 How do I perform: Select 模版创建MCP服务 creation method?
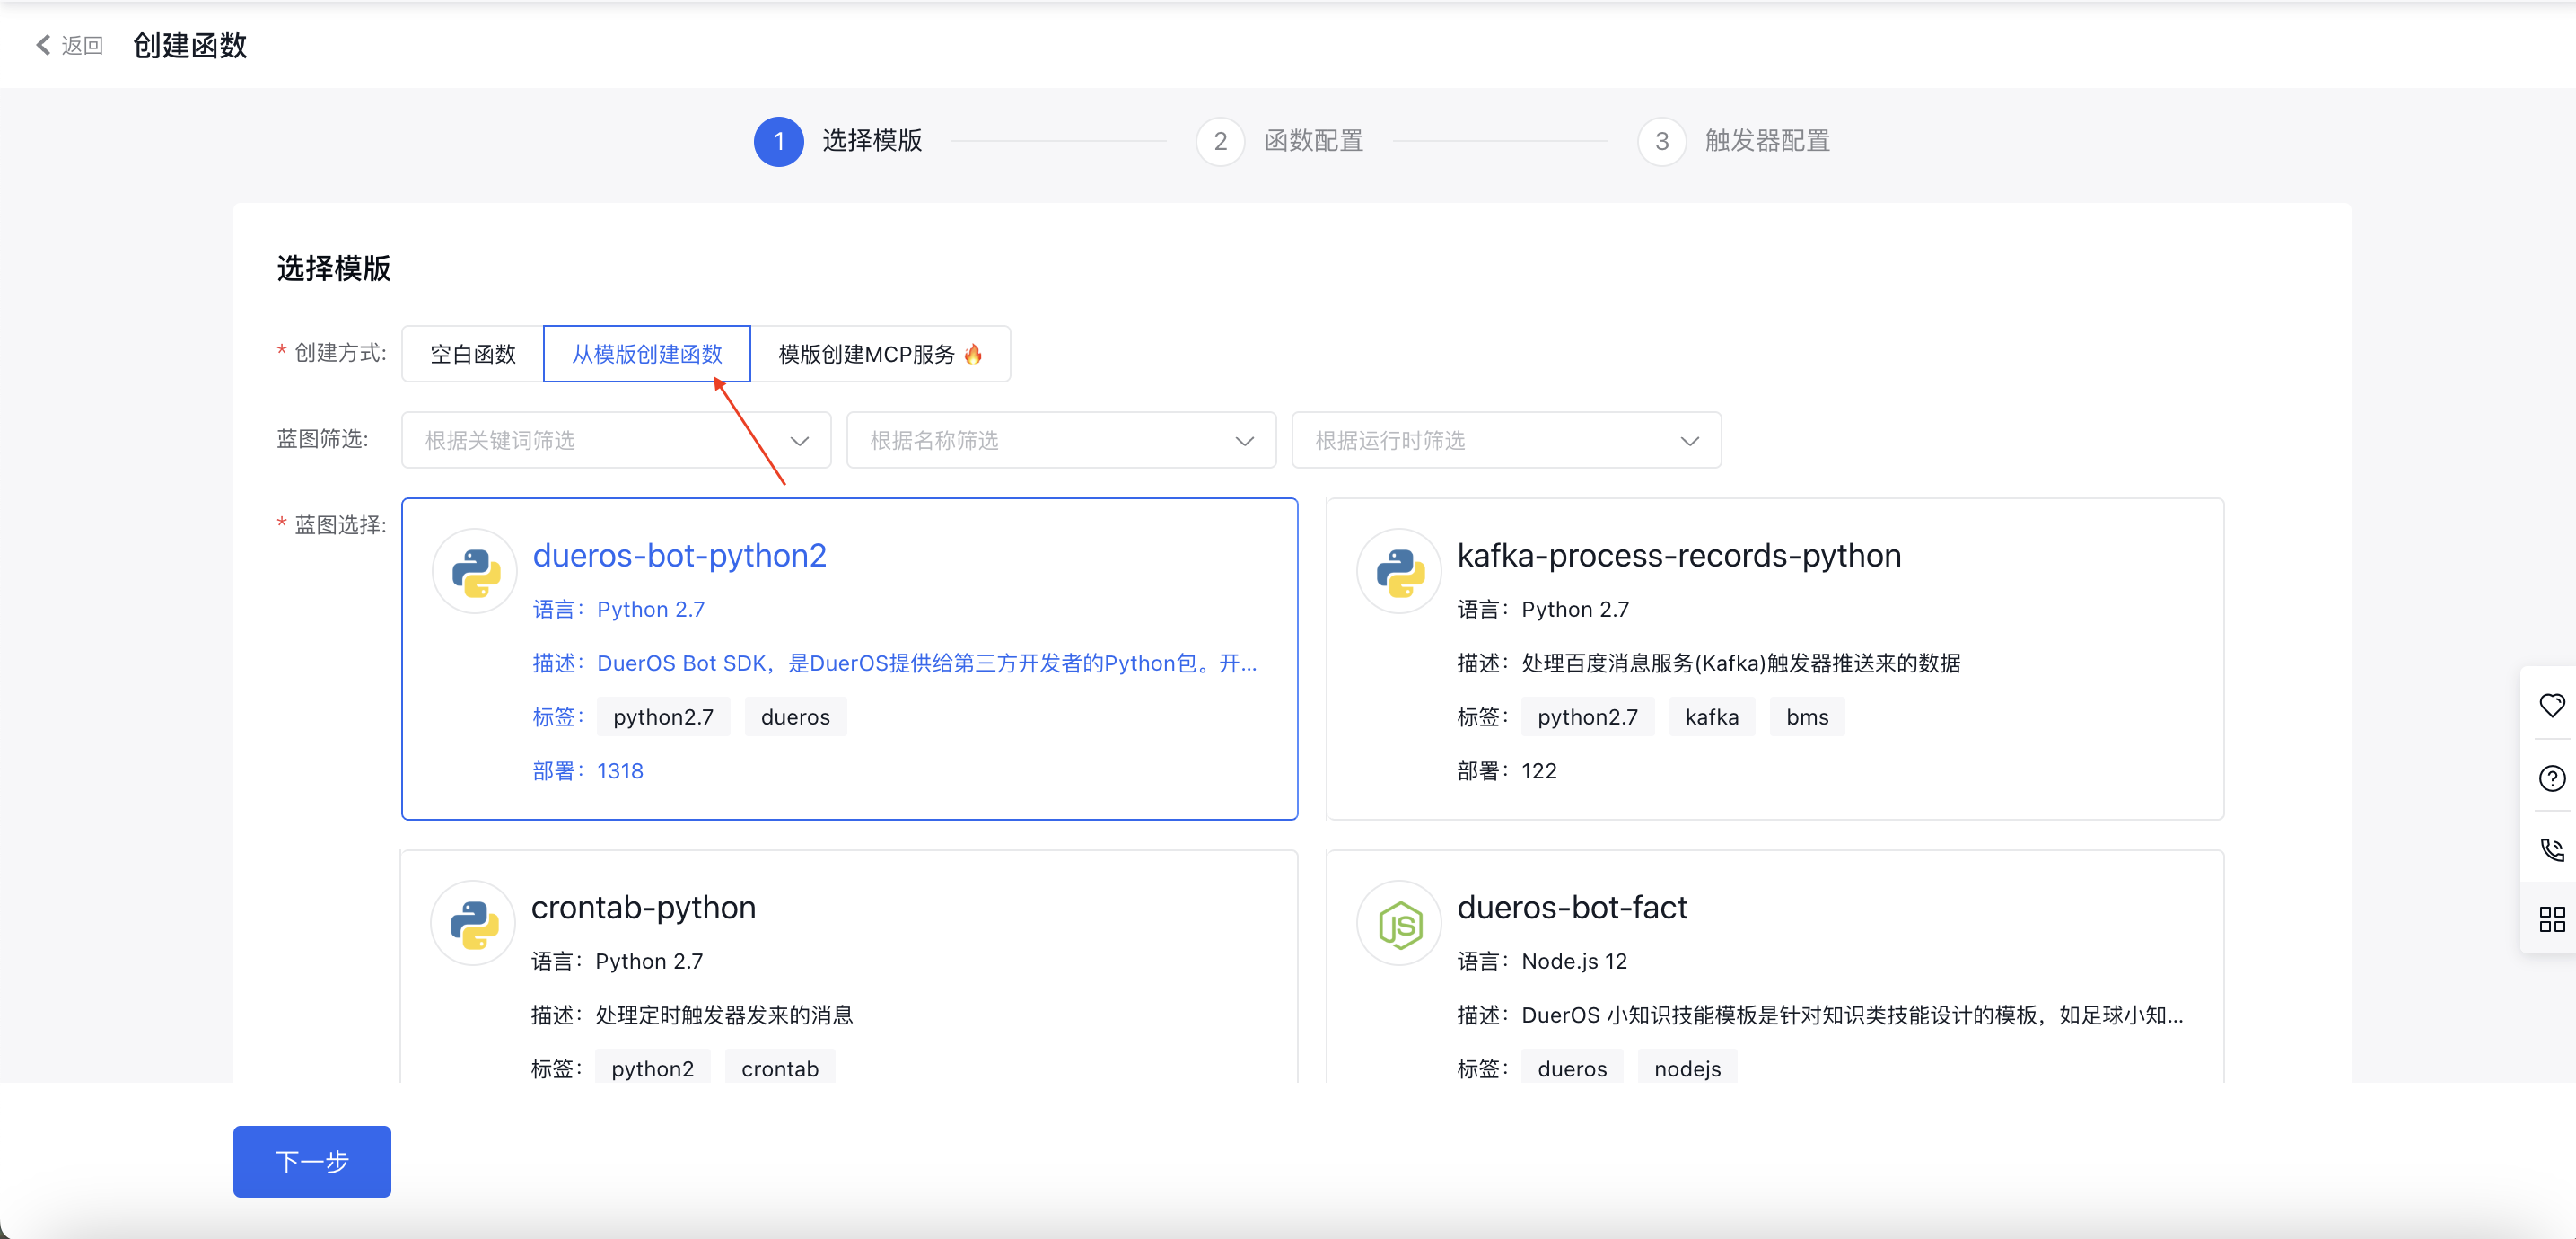coord(880,354)
